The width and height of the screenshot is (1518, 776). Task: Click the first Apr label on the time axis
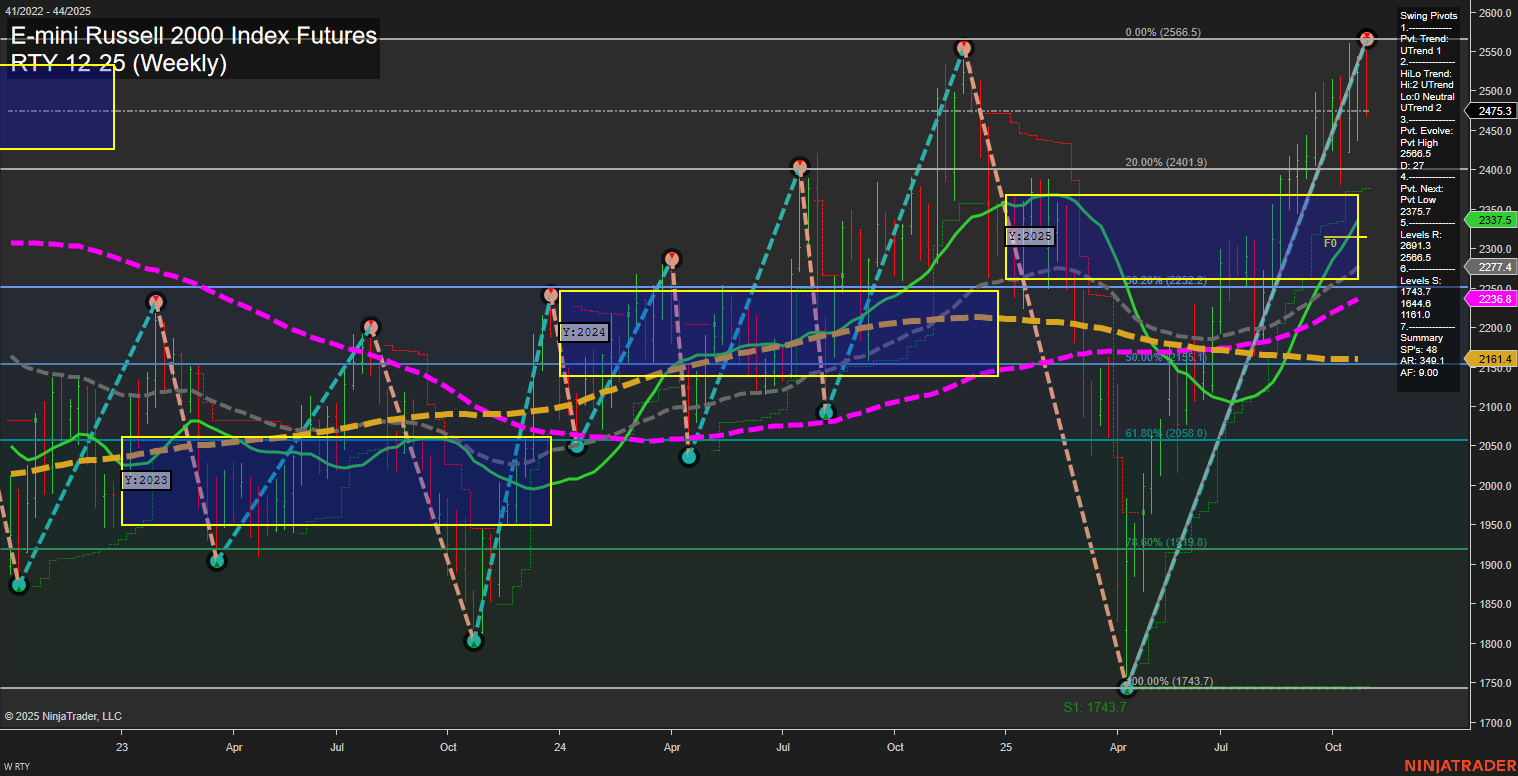tap(234, 747)
